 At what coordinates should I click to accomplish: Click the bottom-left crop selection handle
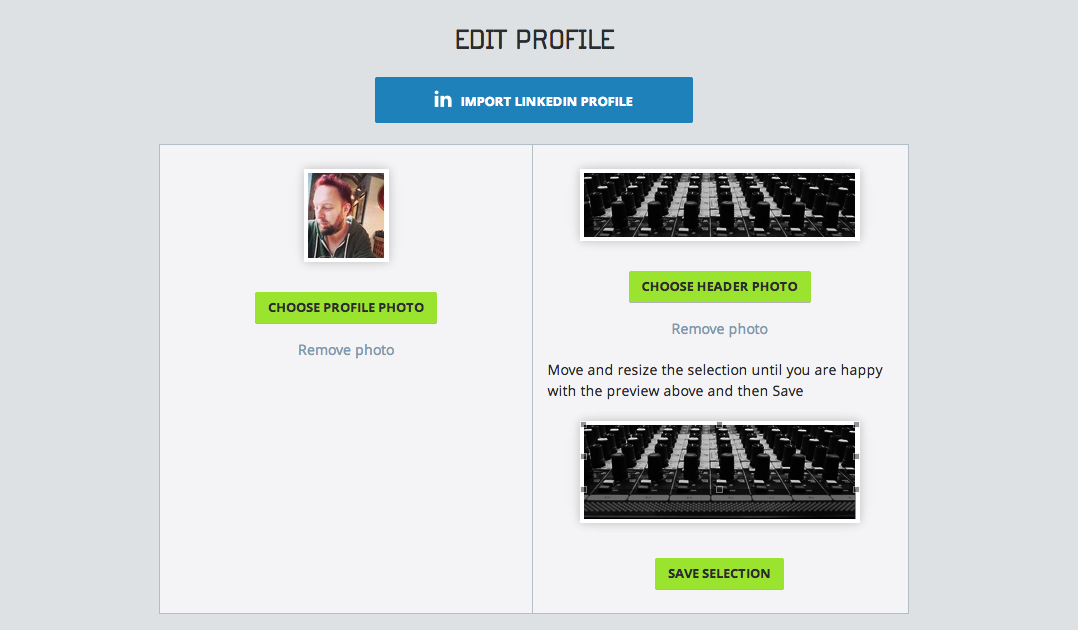tap(584, 489)
